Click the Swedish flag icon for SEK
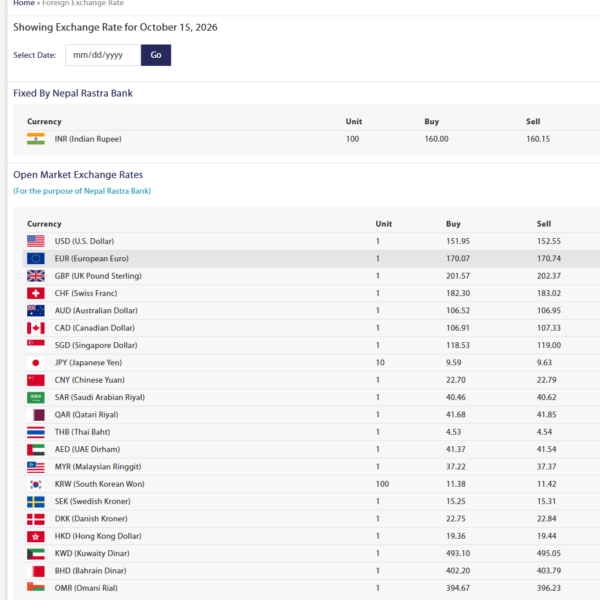The width and height of the screenshot is (600, 600). 36,501
